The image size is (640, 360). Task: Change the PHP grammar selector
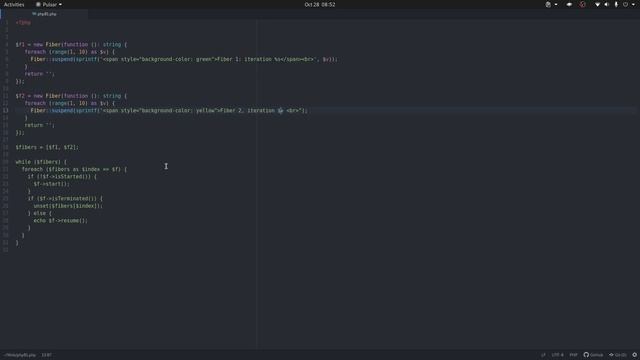tap(573, 355)
